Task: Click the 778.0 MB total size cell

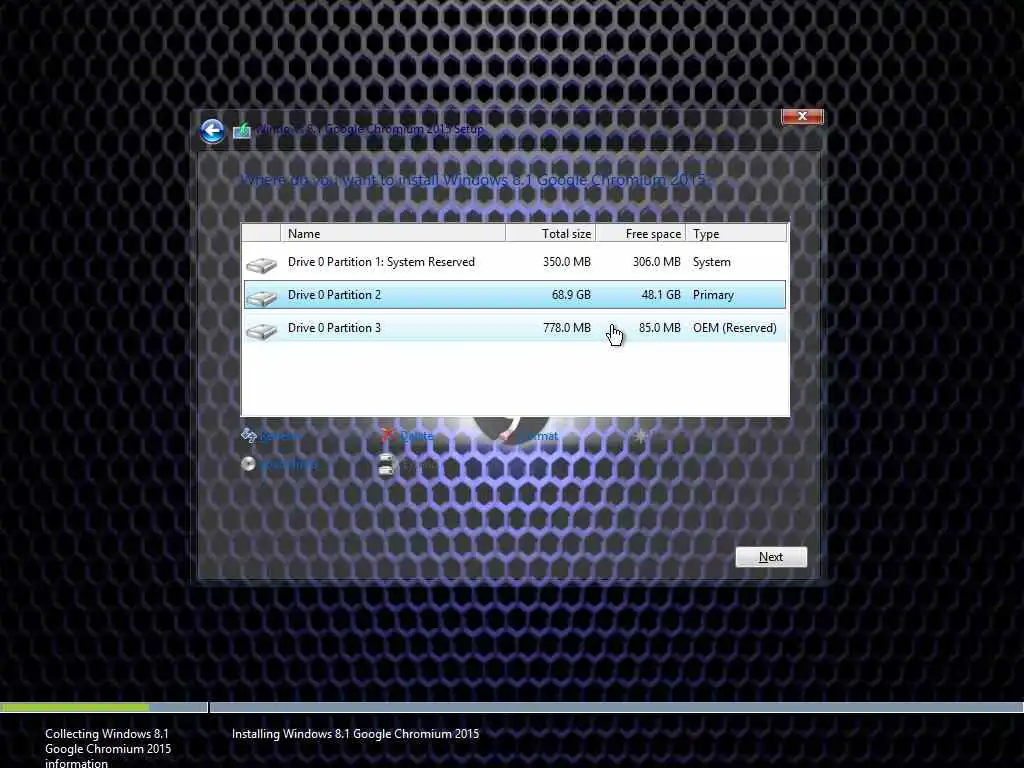Action: [x=566, y=328]
